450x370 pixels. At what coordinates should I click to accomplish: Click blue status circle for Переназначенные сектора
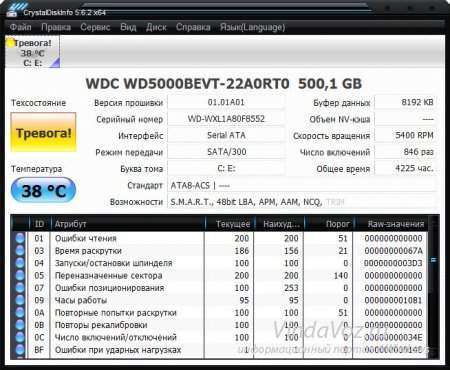(20, 275)
